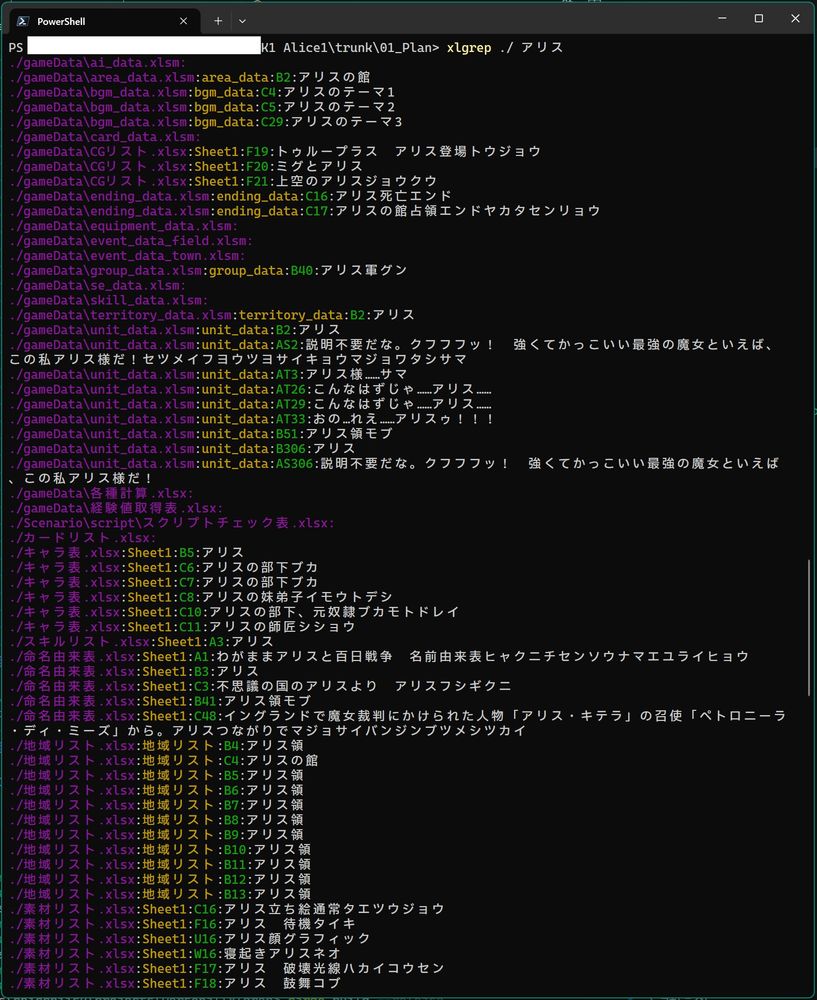Image resolution: width=817 pixels, height=1000 pixels.
Task: Click the bgm_data C5 'アリスのテーマ2' line
Action: pyautogui.click(x=202, y=107)
